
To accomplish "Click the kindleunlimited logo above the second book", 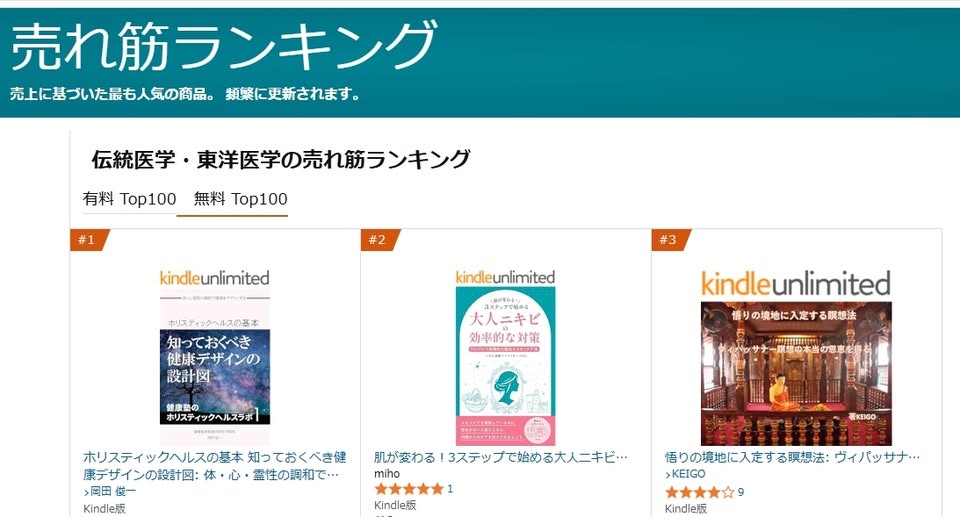I will 505,277.
